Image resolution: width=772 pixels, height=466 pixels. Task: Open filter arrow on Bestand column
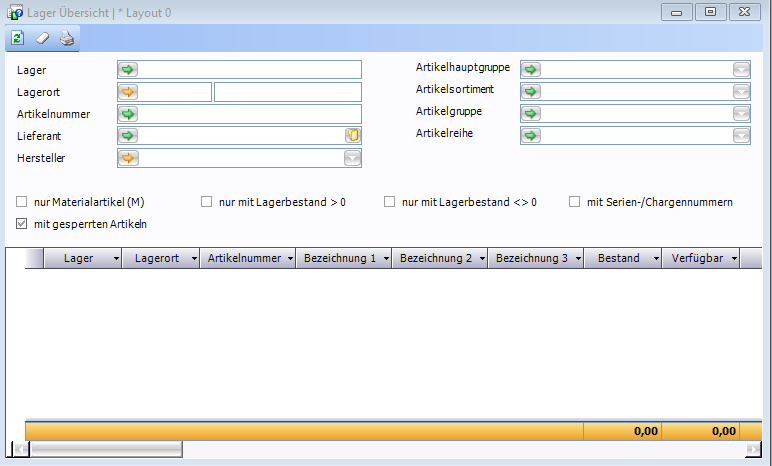coord(655,259)
